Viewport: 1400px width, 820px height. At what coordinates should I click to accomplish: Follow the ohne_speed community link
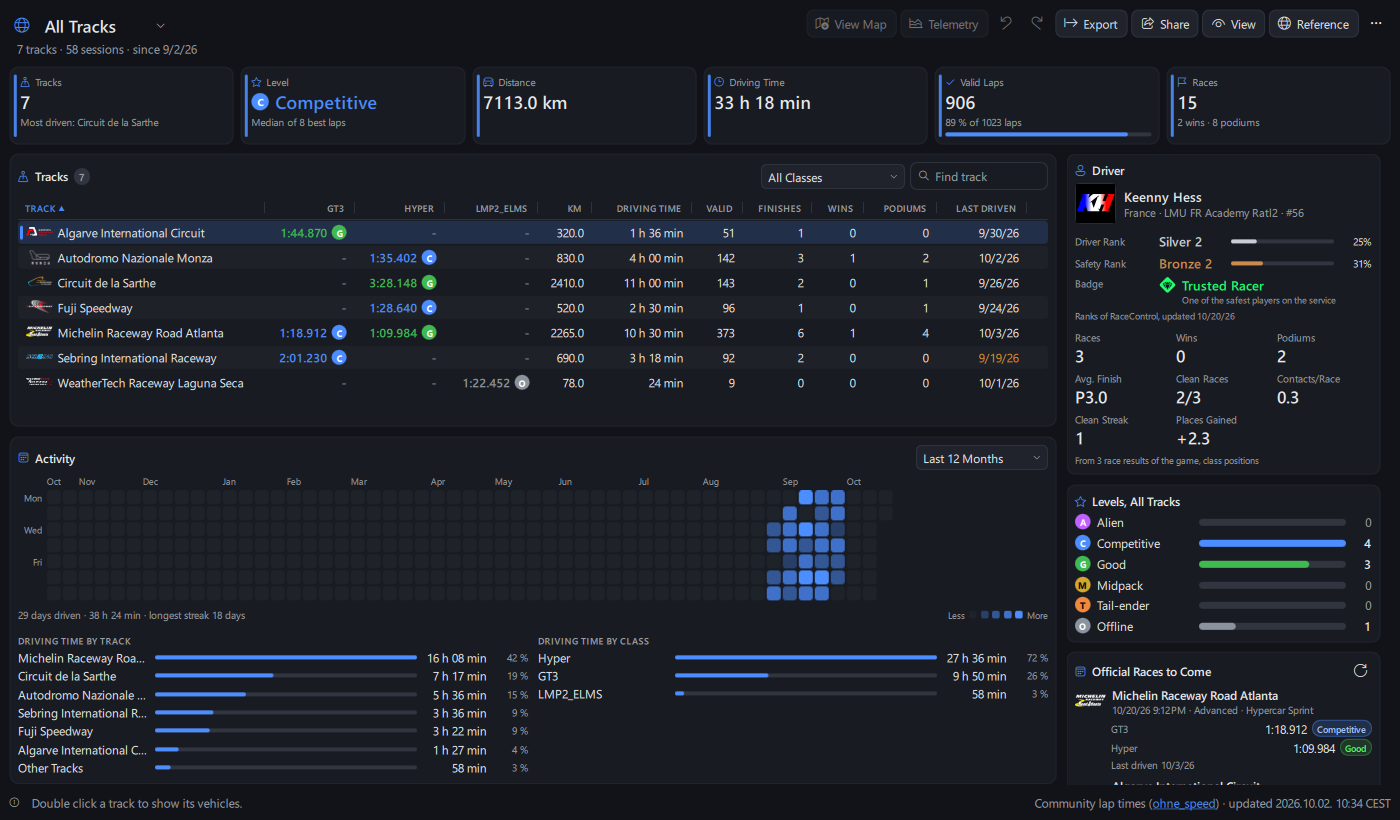(x=1184, y=803)
